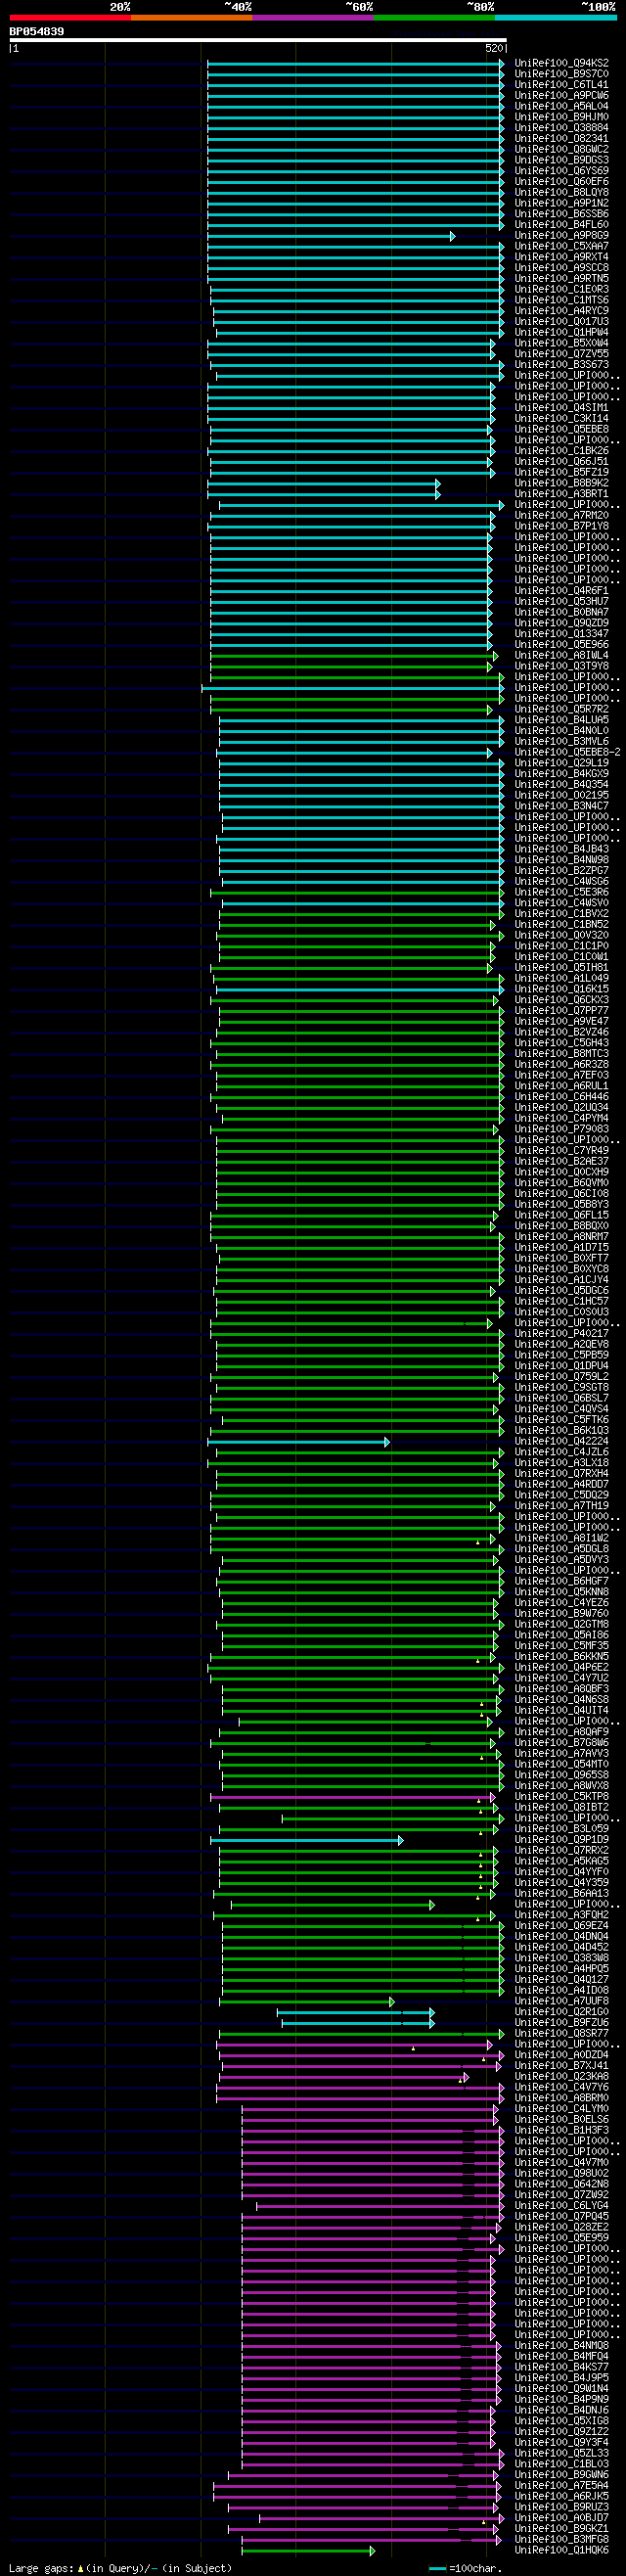Image resolution: width=626 pixels, height=2576 pixels.
Task: Click hit label UniRef100_O82341
Action: (x=562, y=139)
